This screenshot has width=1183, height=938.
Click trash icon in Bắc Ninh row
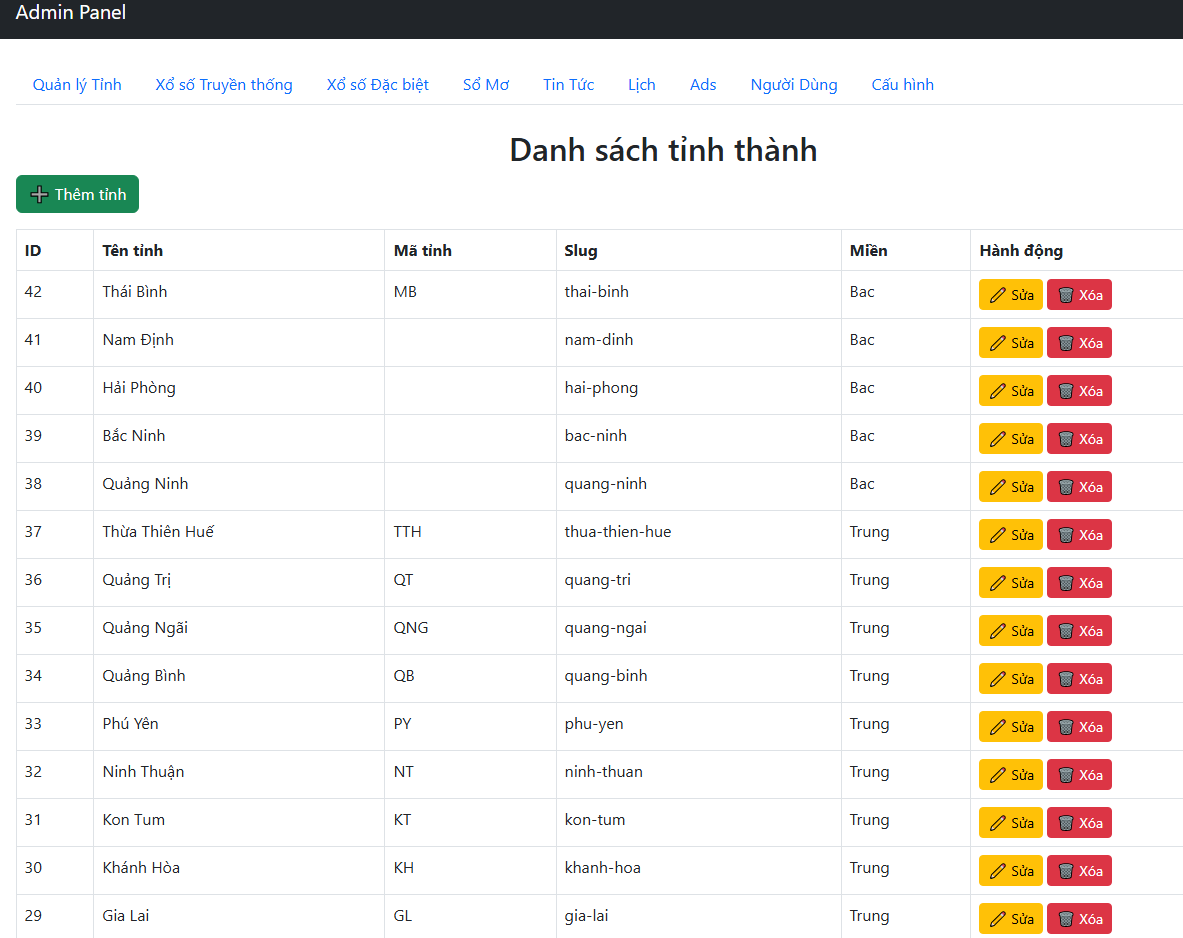pyautogui.click(x=1066, y=439)
